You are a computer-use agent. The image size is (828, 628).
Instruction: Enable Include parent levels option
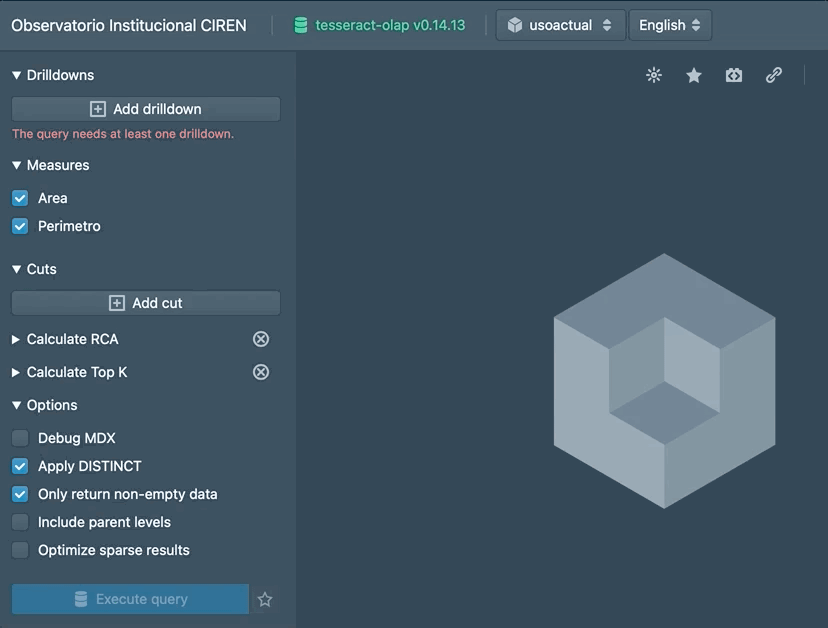[x=20, y=522]
